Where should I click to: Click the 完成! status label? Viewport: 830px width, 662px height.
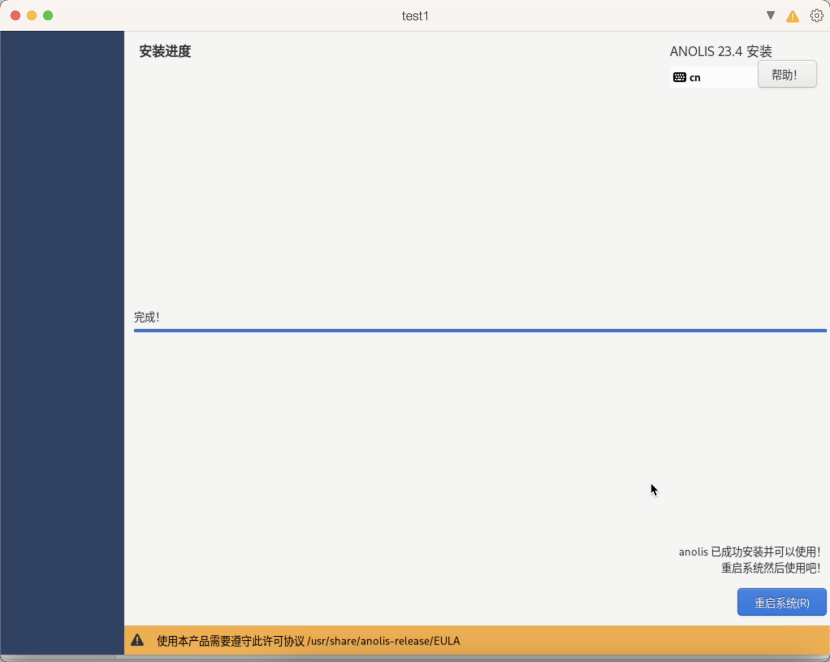pyautogui.click(x=147, y=317)
